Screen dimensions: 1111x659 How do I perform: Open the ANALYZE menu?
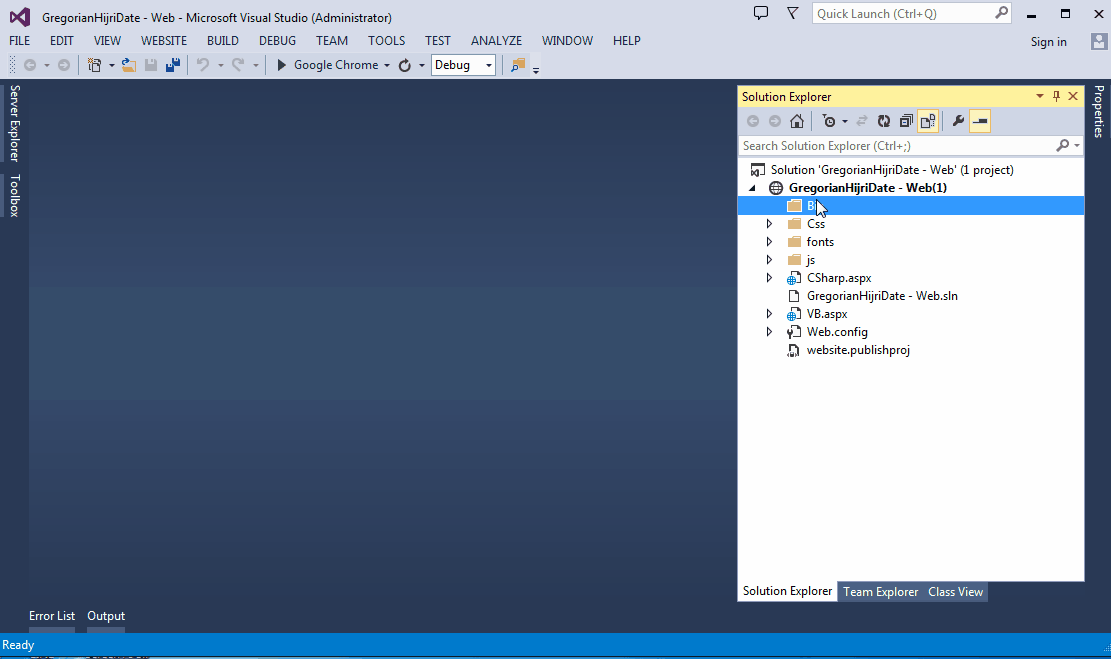pos(496,41)
